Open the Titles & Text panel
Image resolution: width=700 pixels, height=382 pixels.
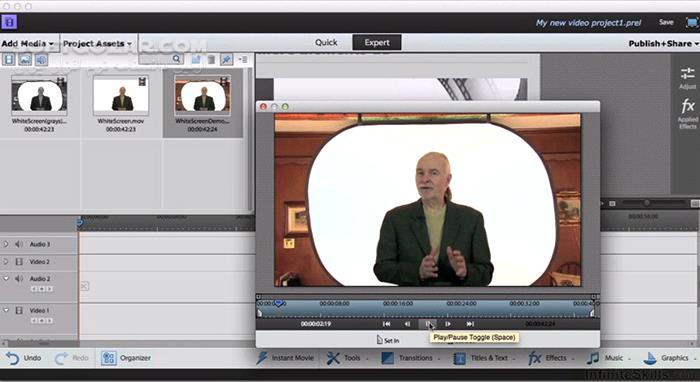pyautogui.click(x=484, y=358)
